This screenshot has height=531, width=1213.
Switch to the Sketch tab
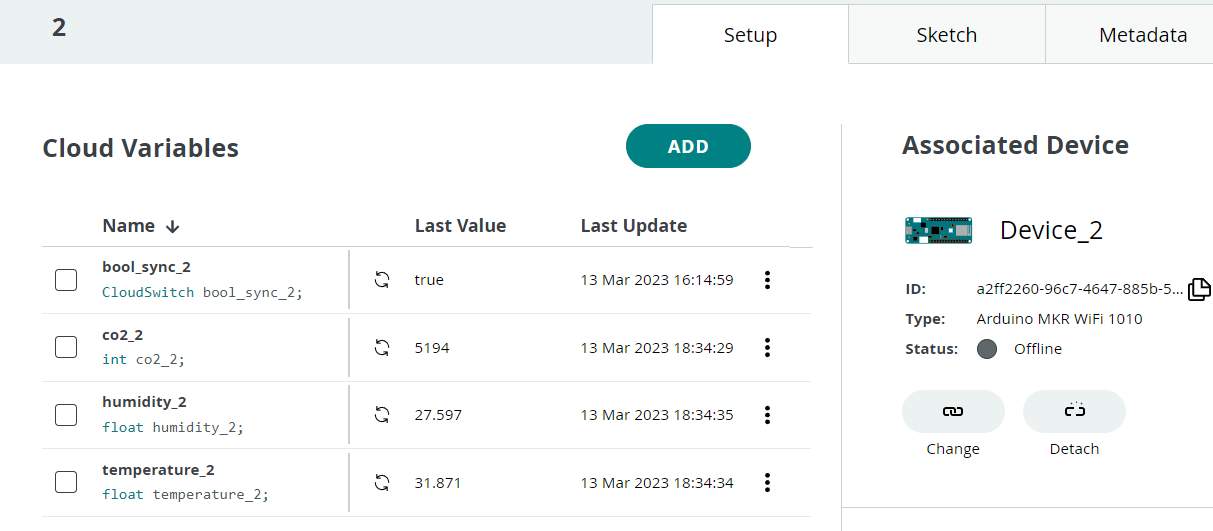pos(946,35)
